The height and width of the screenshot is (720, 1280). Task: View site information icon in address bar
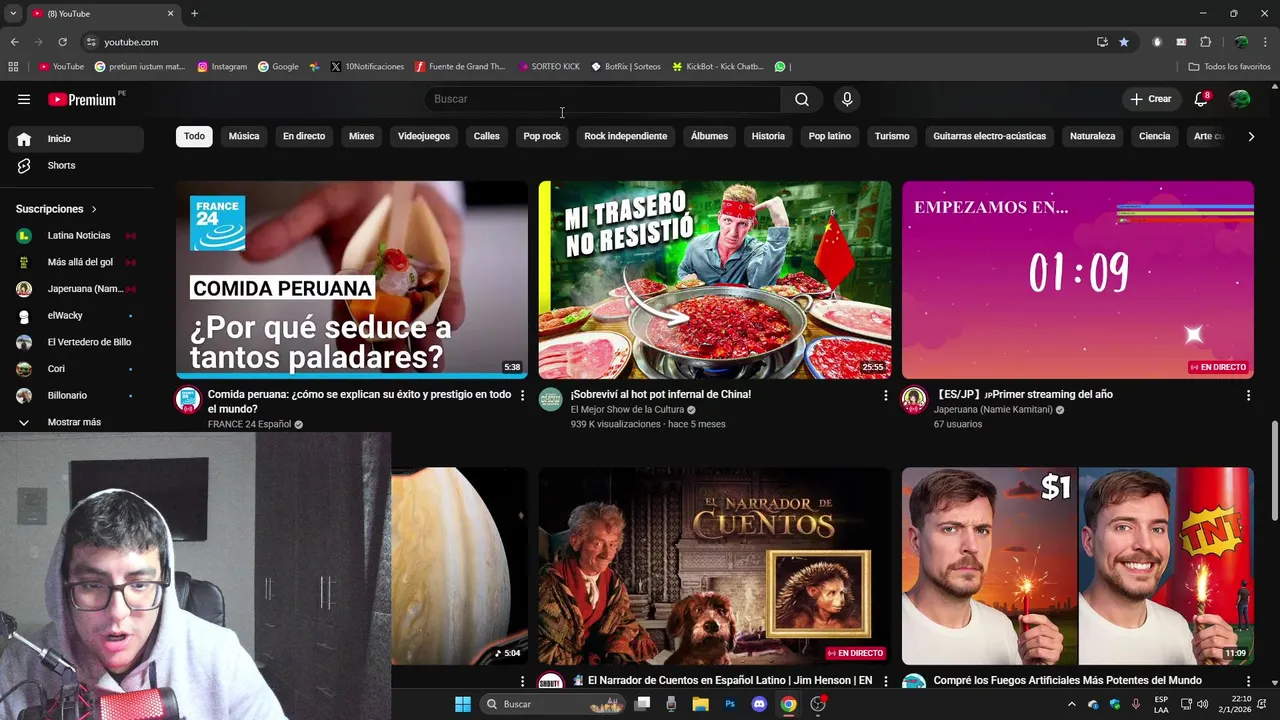click(x=91, y=42)
